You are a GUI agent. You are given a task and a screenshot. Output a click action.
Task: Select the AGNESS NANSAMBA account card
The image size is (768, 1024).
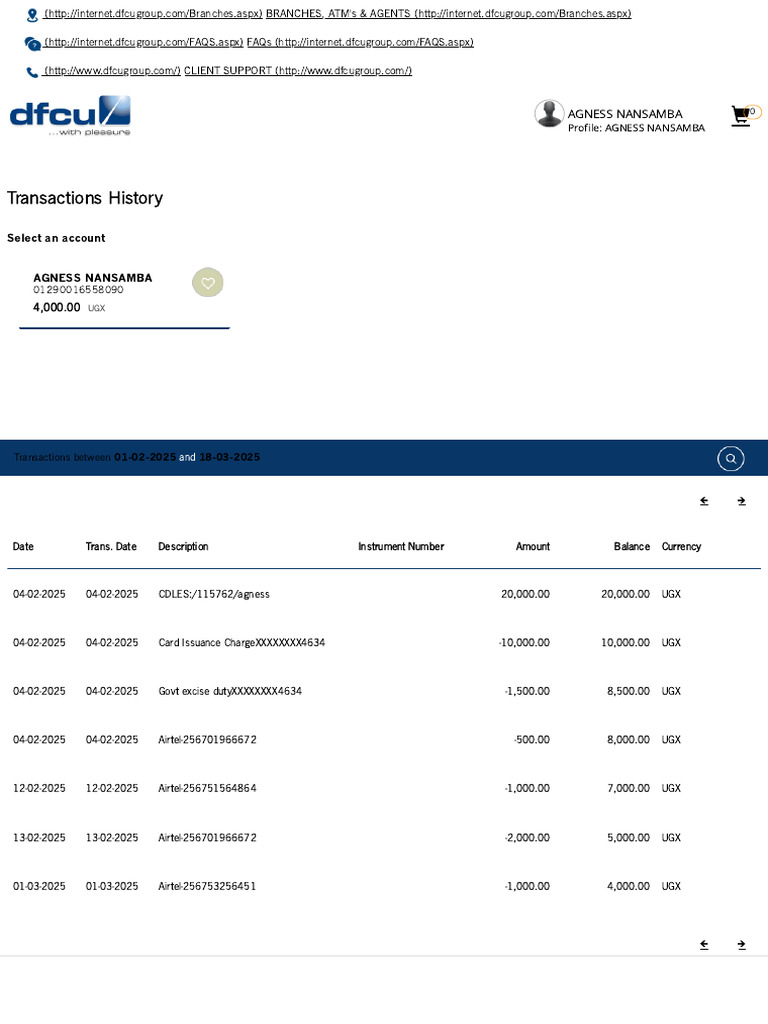[x=124, y=295]
